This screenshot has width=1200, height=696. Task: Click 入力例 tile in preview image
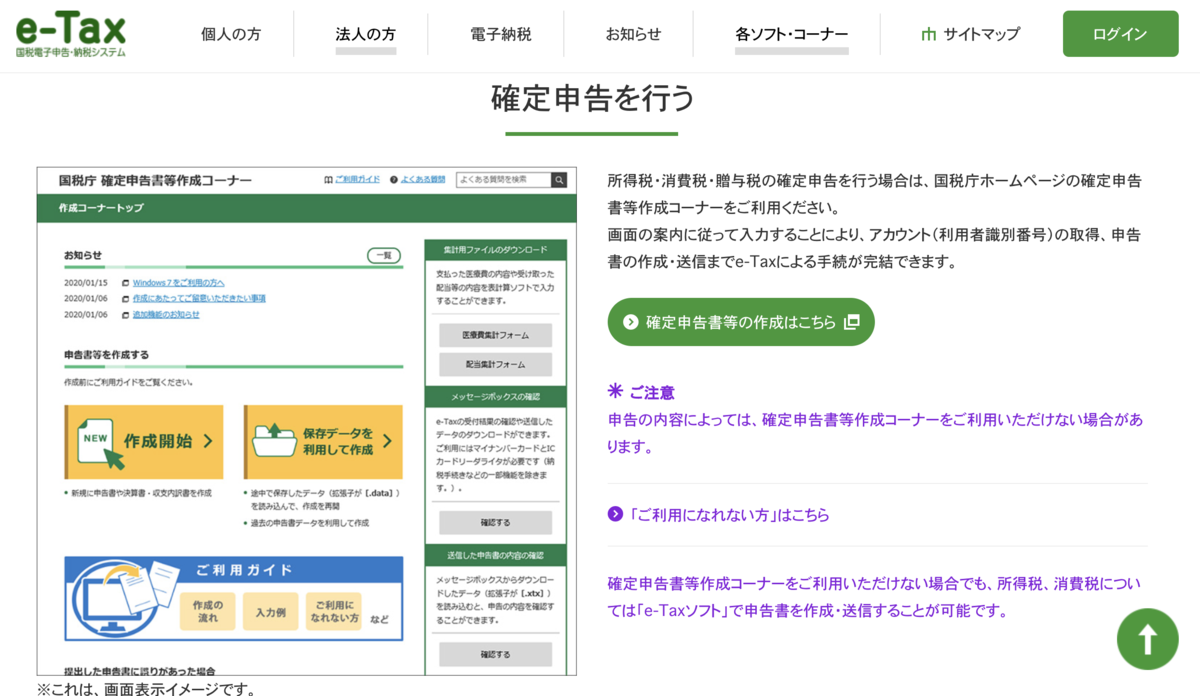point(270,611)
